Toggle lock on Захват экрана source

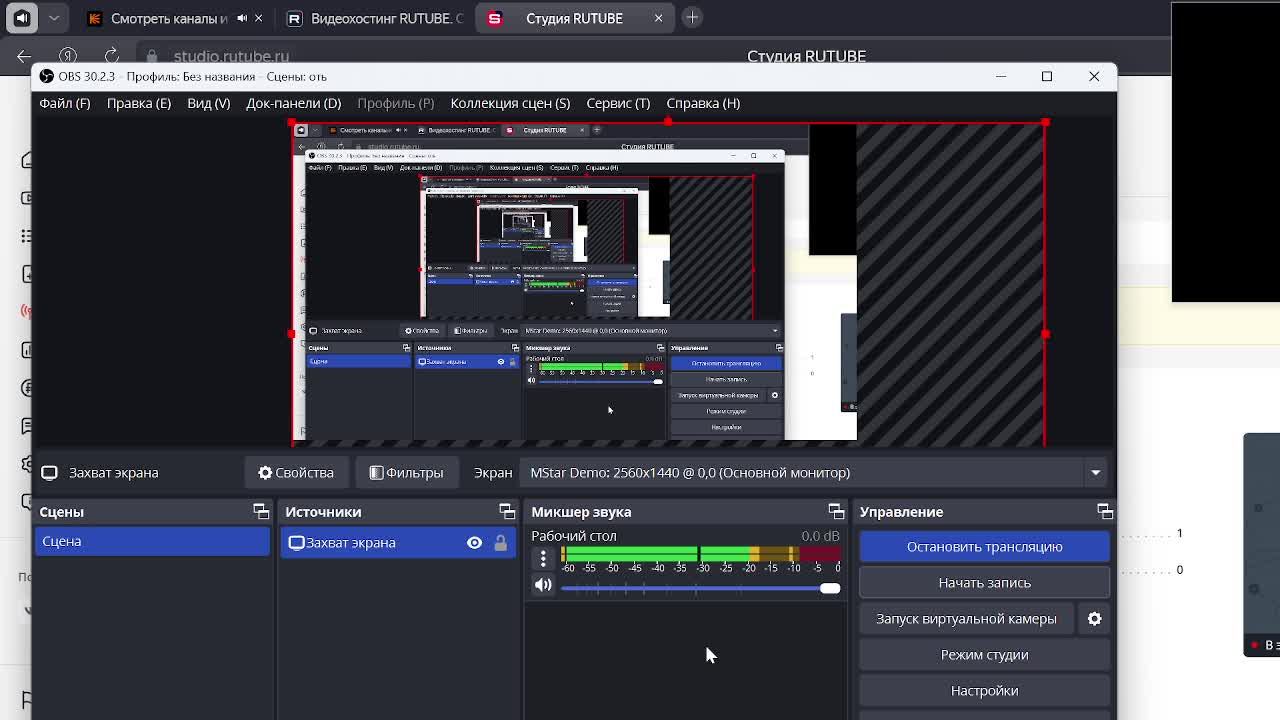coord(500,542)
